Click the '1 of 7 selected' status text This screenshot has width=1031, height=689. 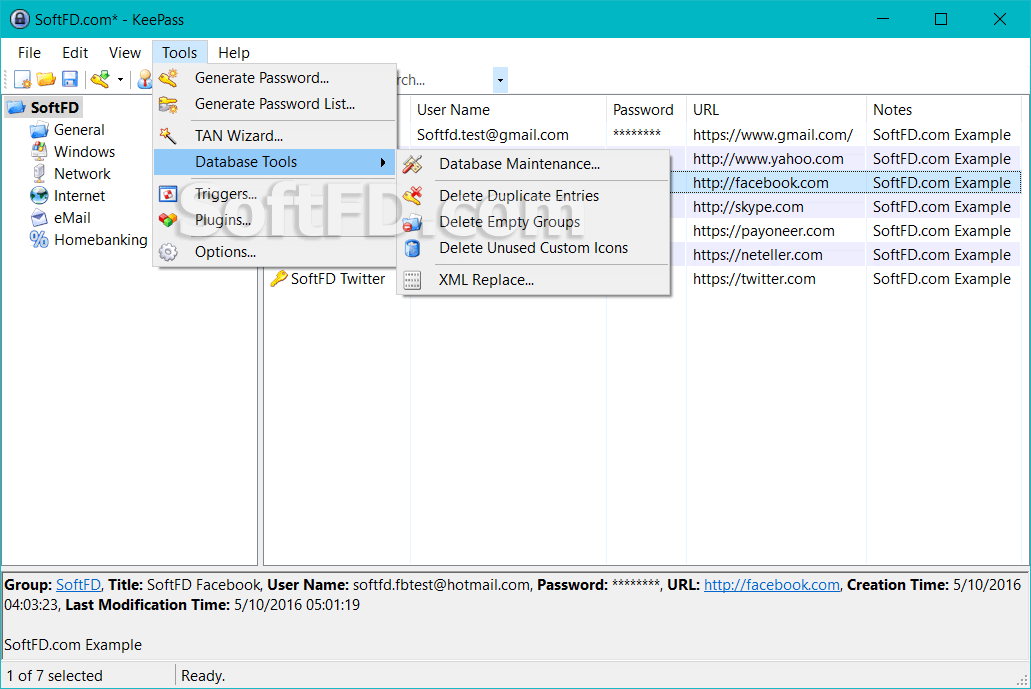pyautogui.click(x=55, y=676)
